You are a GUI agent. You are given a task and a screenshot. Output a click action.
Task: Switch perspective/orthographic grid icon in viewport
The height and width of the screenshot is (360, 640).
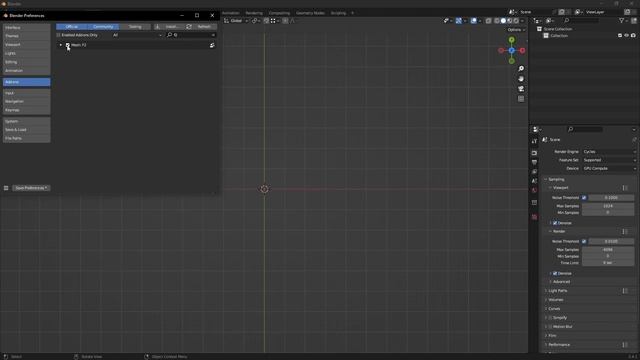pyautogui.click(x=521, y=99)
